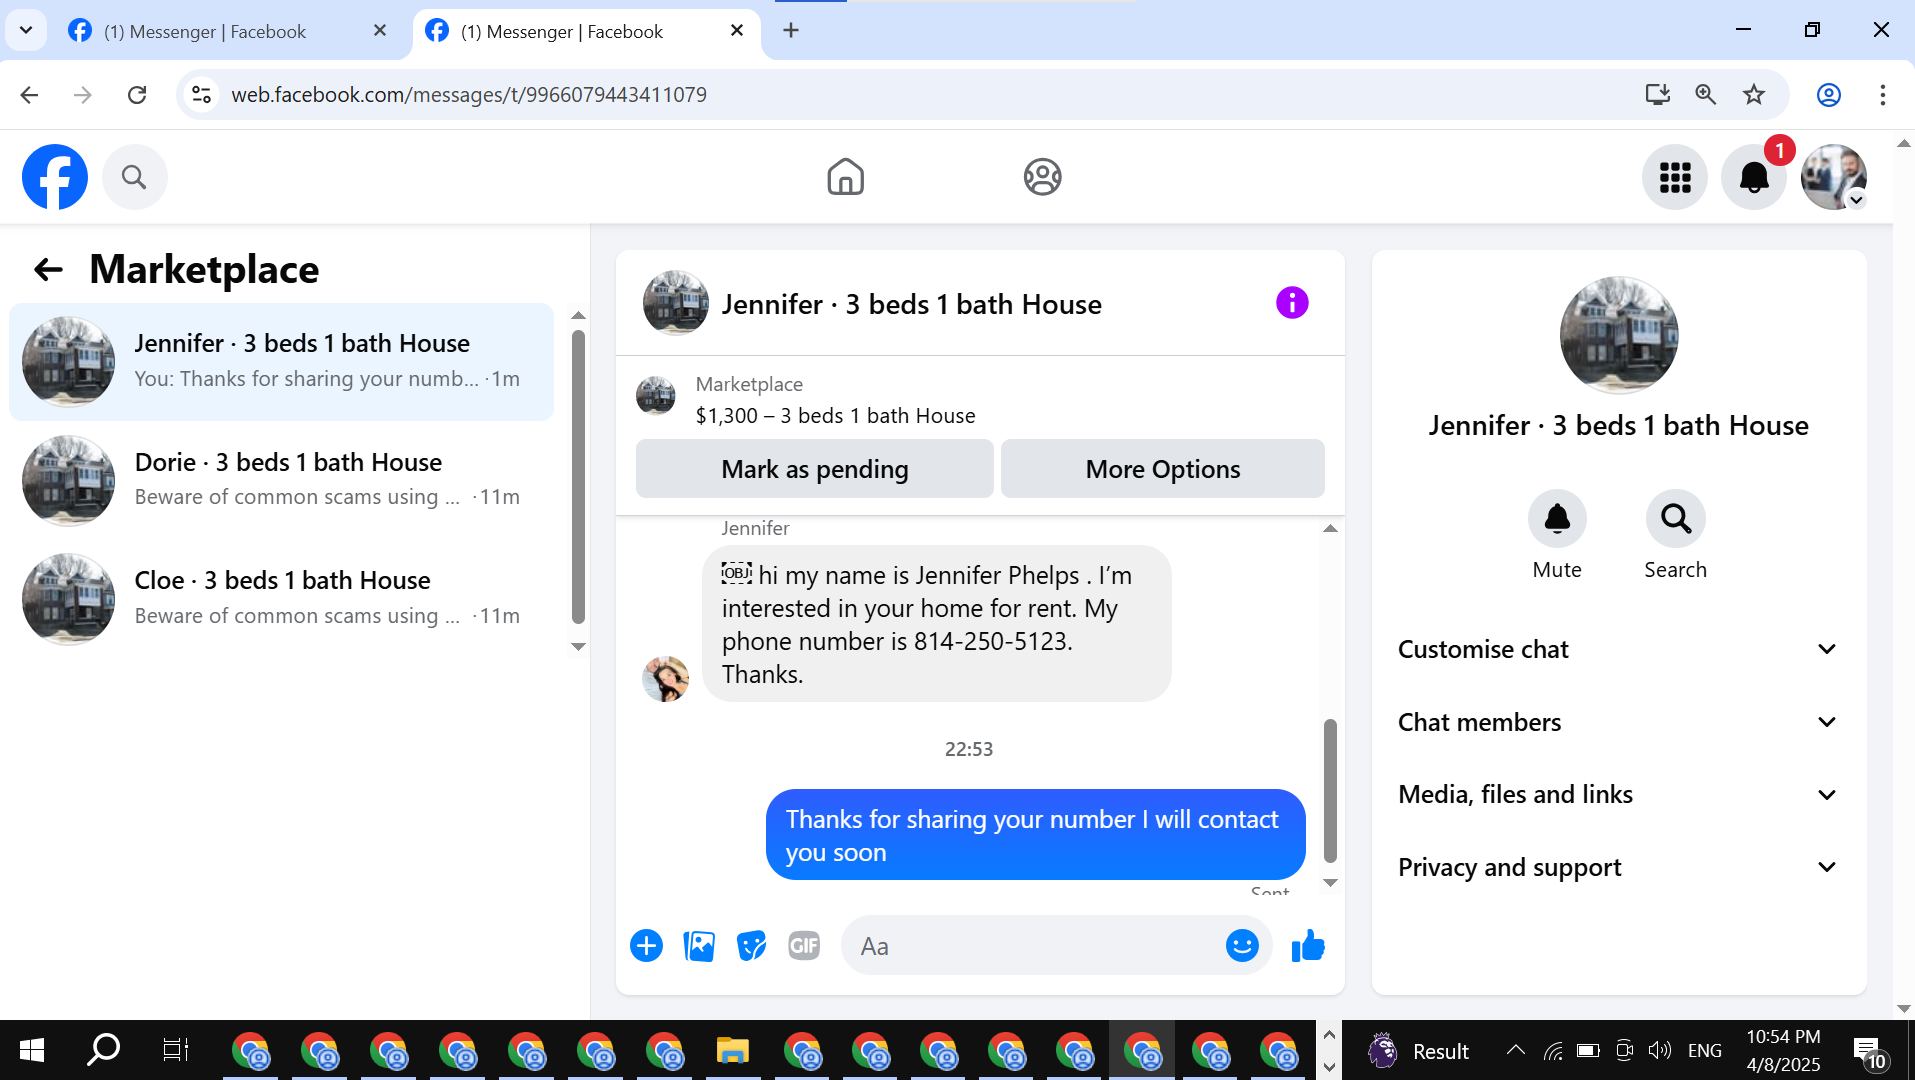Open Dorie 3 beds conversation
The height and width of the screenshot is (1080, 1915).
(x=281, y=480)
